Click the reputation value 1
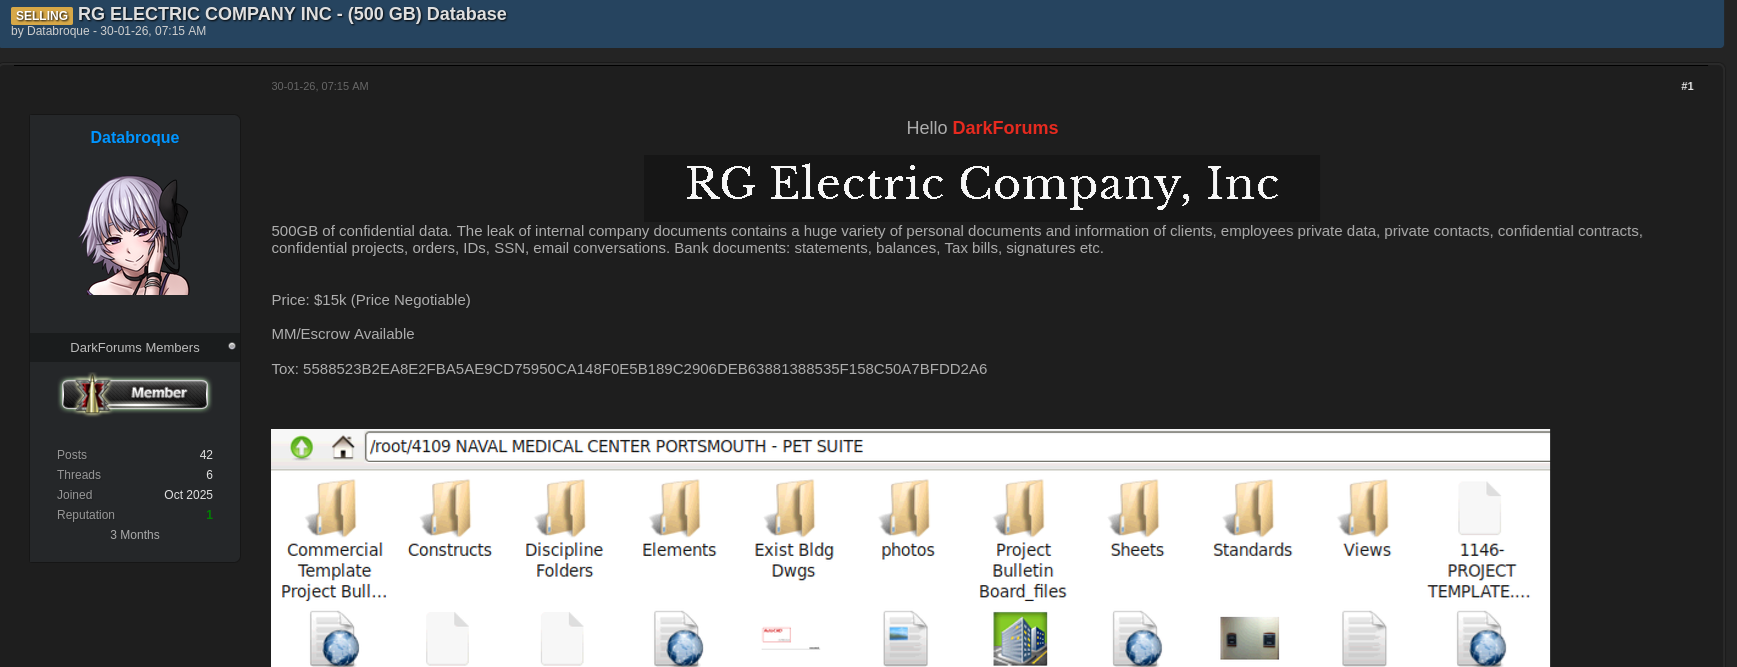Screen dimensions: 1737x667 pyautogui.click(x=209, y=515)
